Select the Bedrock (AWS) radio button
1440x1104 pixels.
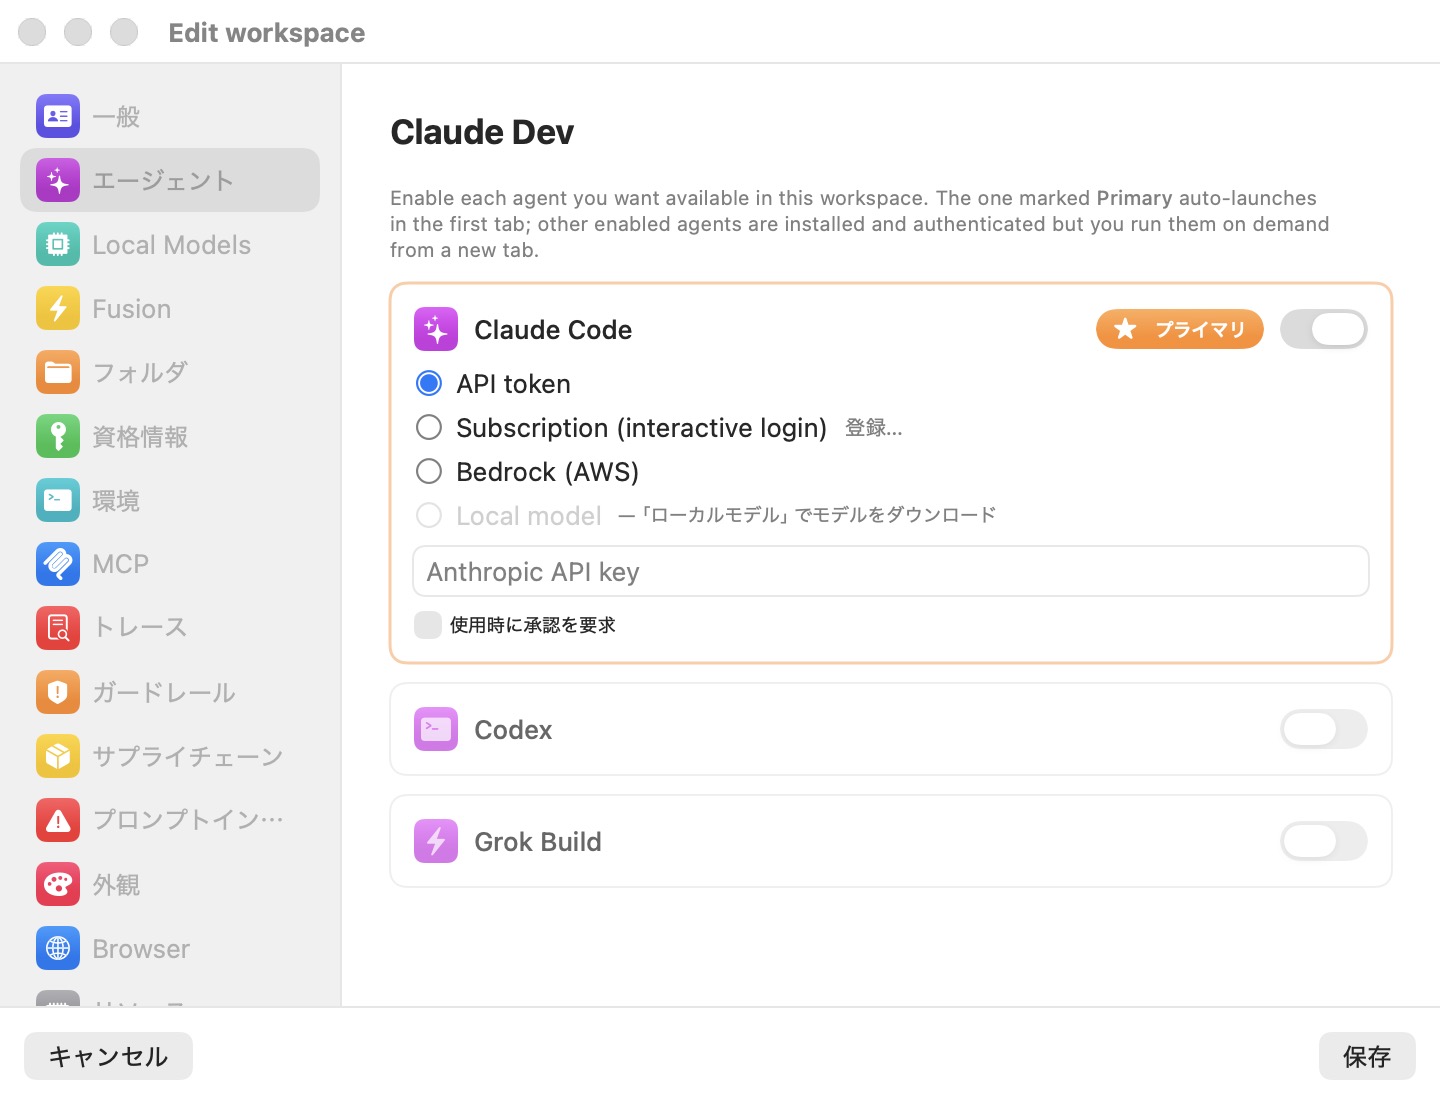pos(429,471)
